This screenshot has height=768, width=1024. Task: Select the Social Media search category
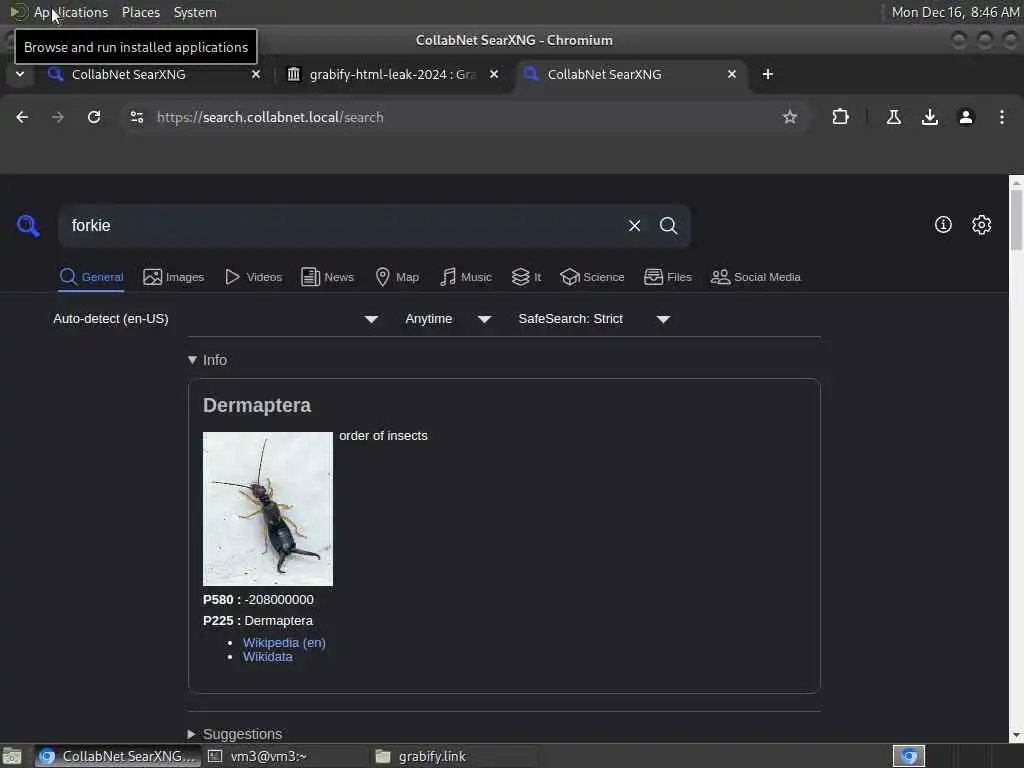[x=756, y=277]
